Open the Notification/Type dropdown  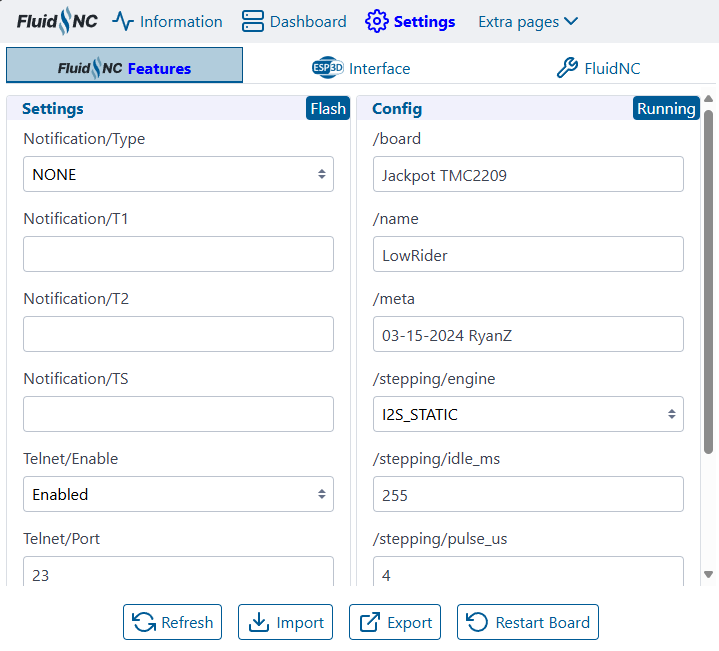click(x=178, y=174)
